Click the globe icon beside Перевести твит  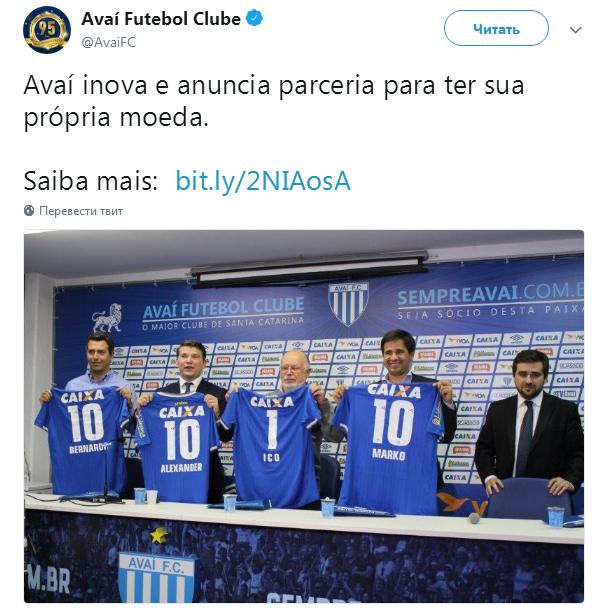29,211
